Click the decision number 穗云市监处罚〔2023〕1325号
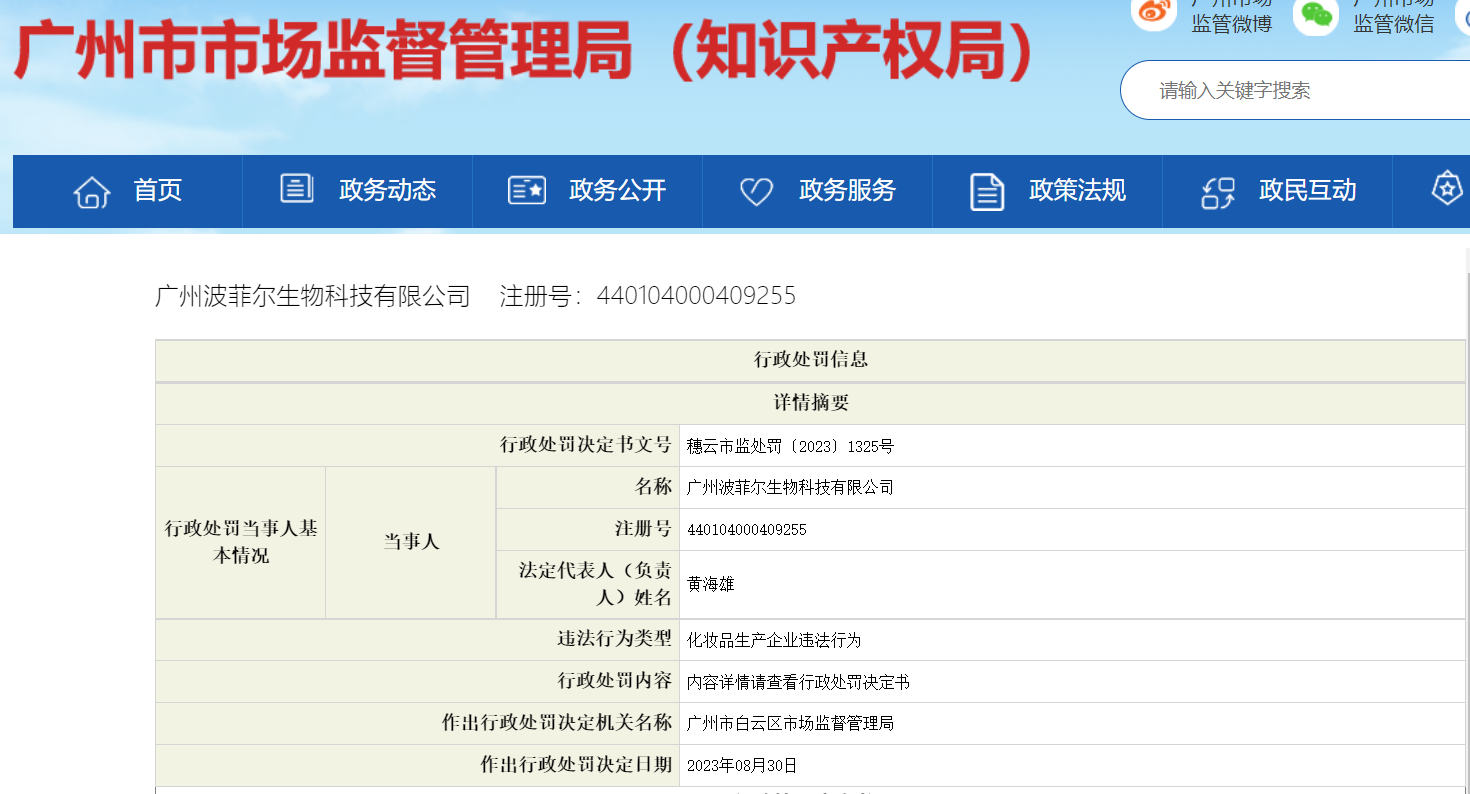Image resolution: width=1470 pixels, height=794 pixels. 790,446
